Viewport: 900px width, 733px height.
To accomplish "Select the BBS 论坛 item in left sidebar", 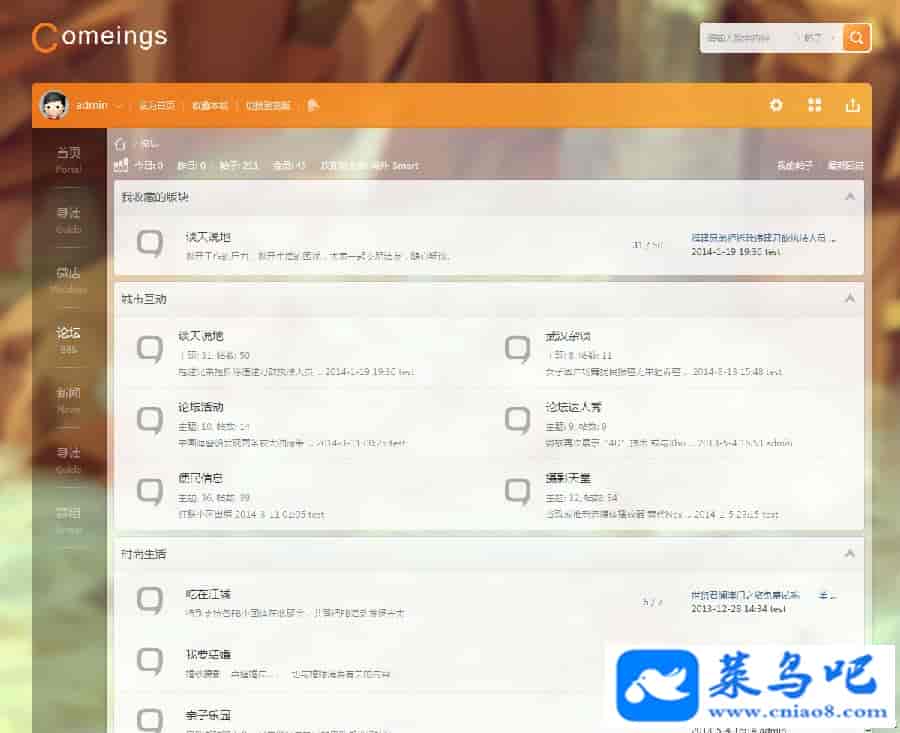I will (x=68, y=340).
